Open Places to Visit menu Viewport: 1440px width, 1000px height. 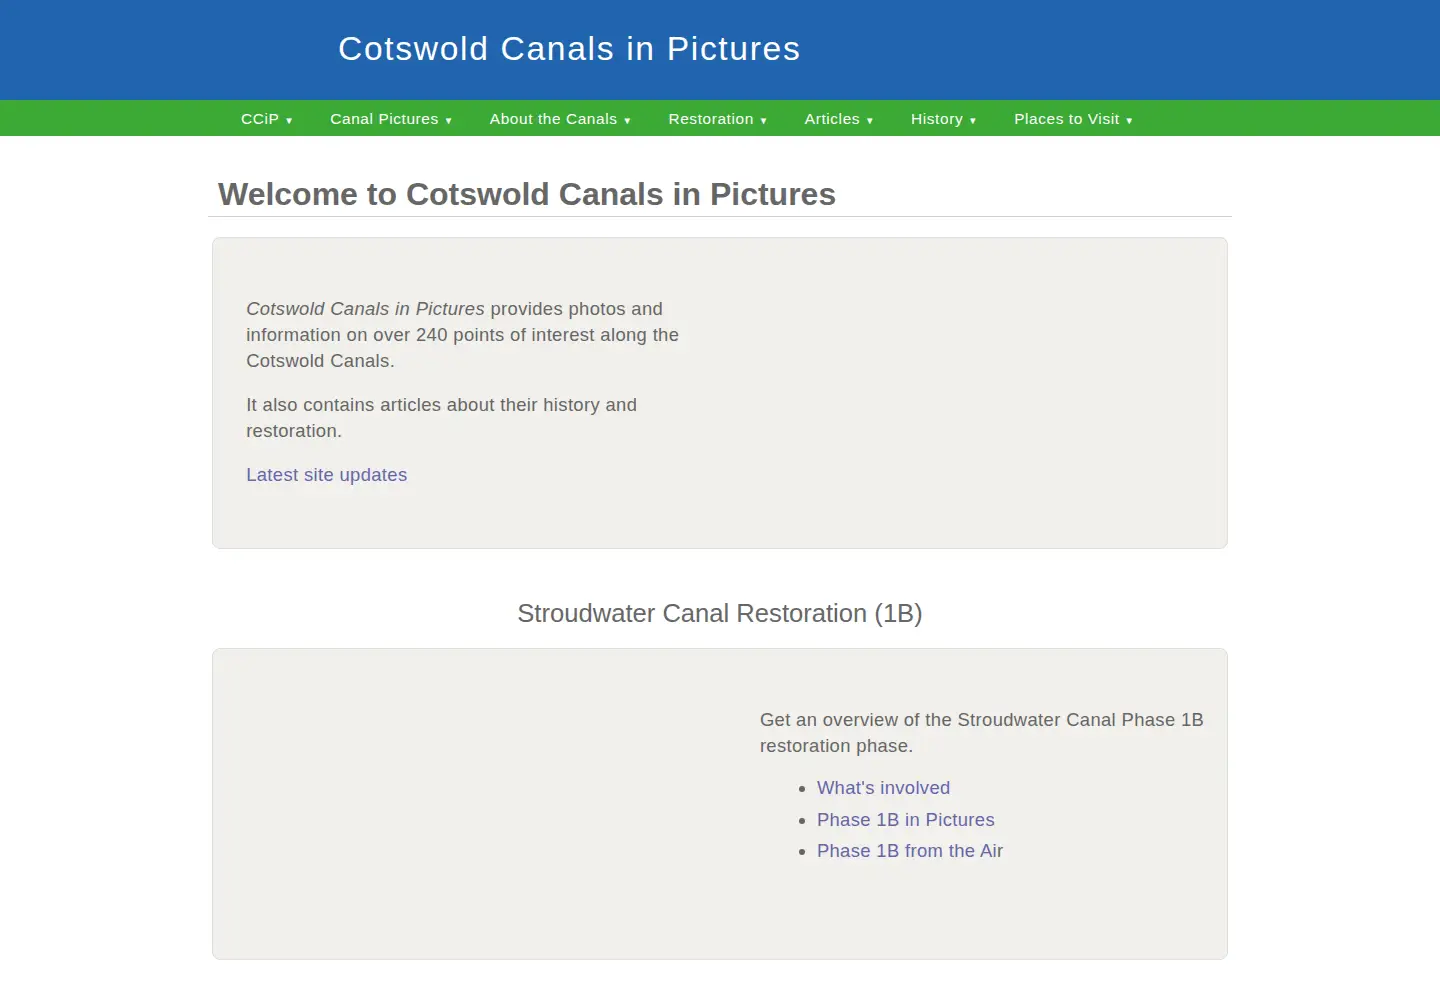(x=1073, y=119)
